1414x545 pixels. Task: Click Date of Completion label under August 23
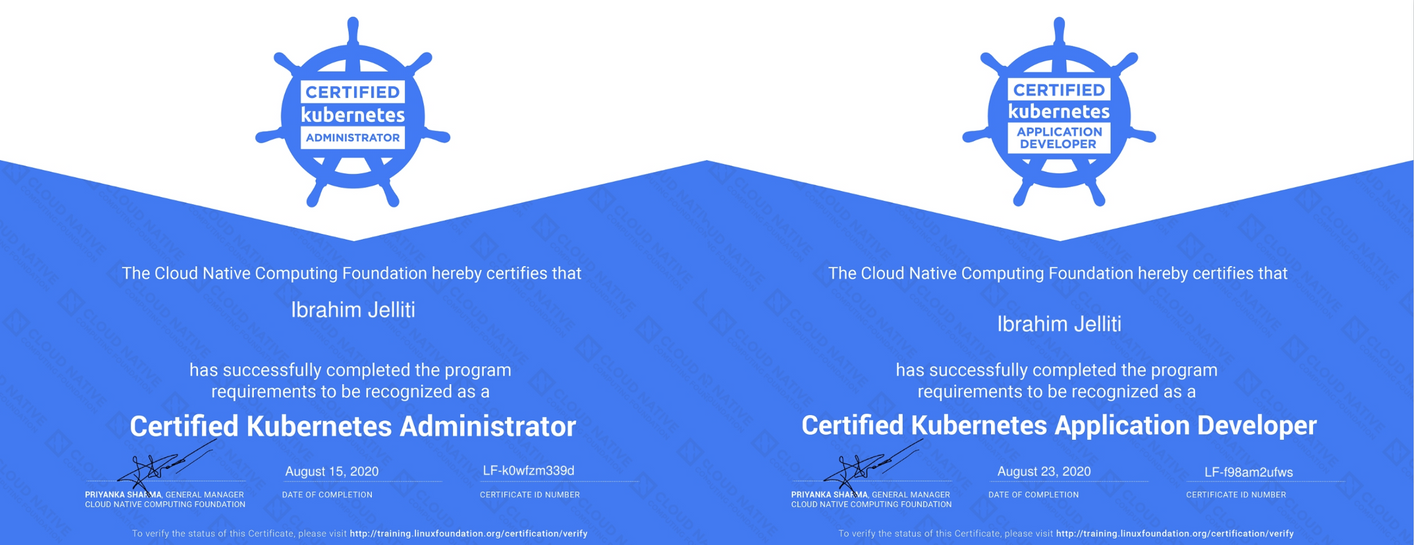tap(1034, 495)
